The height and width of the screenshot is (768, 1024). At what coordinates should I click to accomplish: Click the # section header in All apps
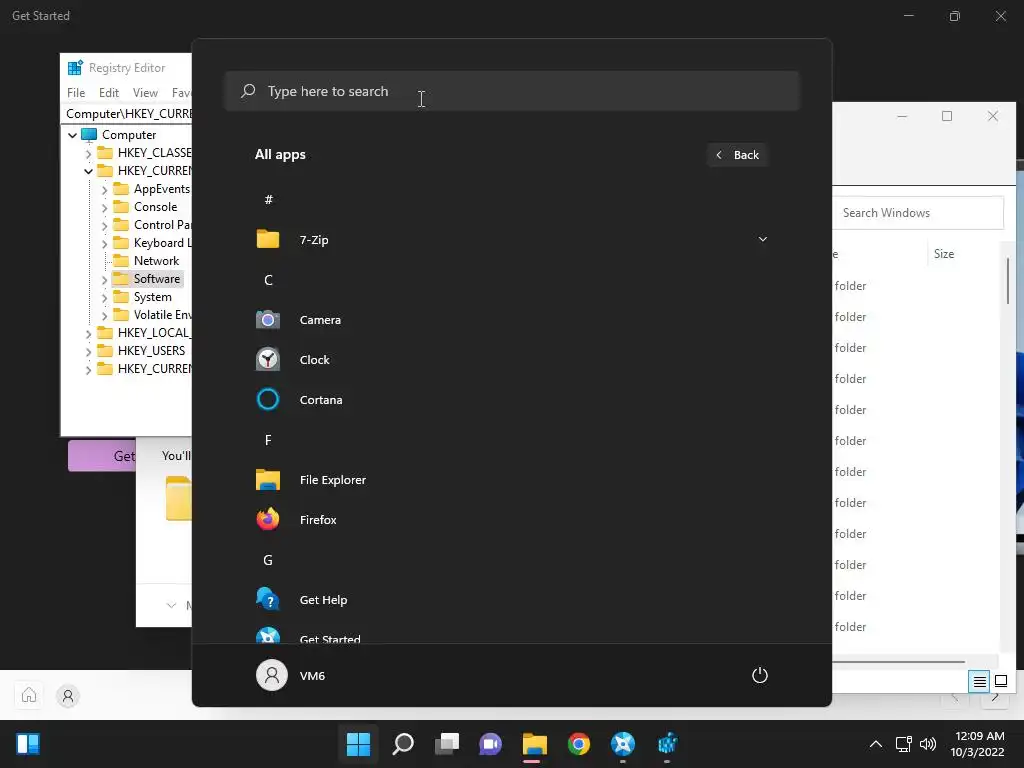(268, 200)
